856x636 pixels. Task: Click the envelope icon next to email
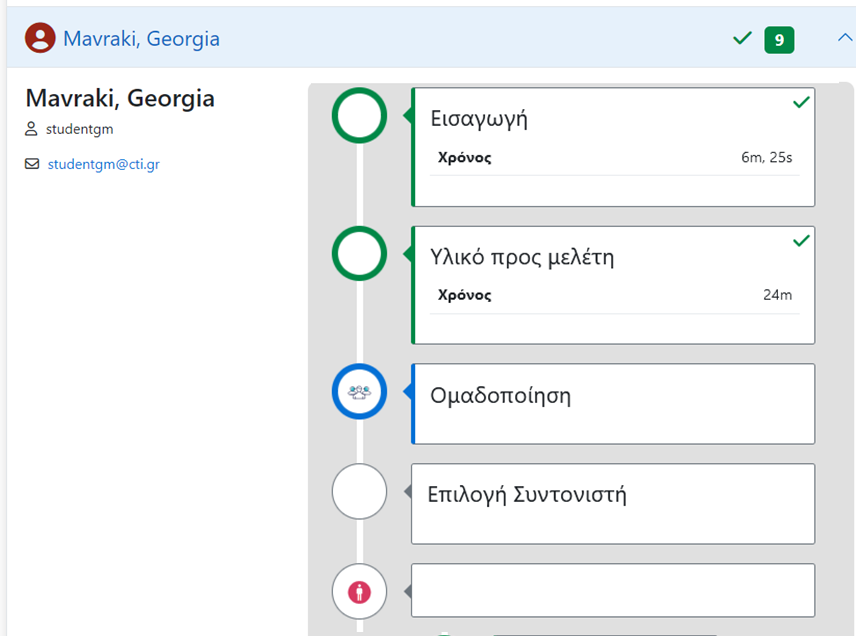32,164
